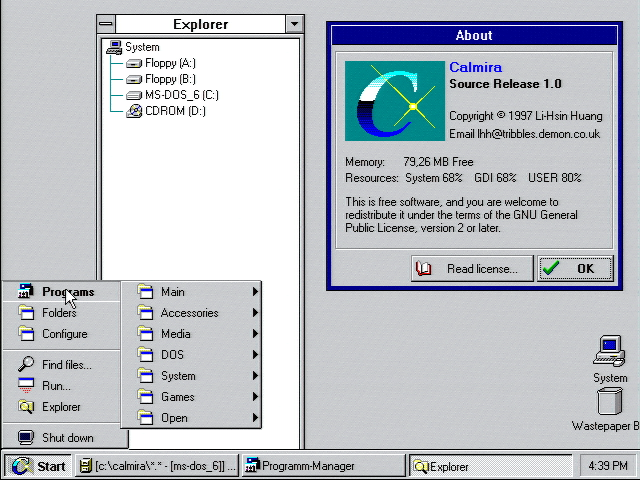
Task: Select the CDROM (D:) drive icon
Action: 135,111
